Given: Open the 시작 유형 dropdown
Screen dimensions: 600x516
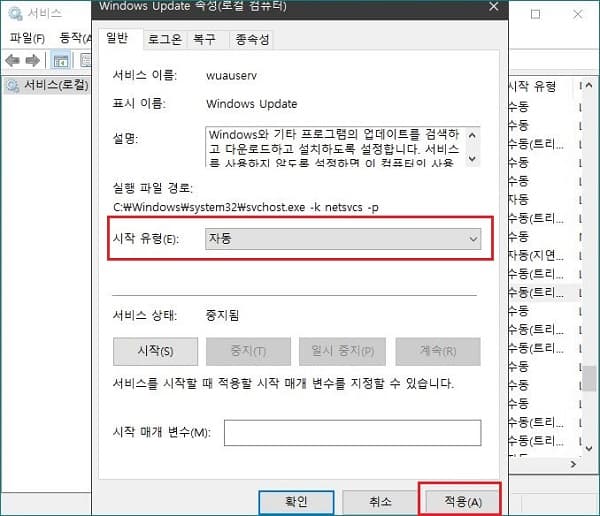Looking at the screenshot, I should (343, 239).
